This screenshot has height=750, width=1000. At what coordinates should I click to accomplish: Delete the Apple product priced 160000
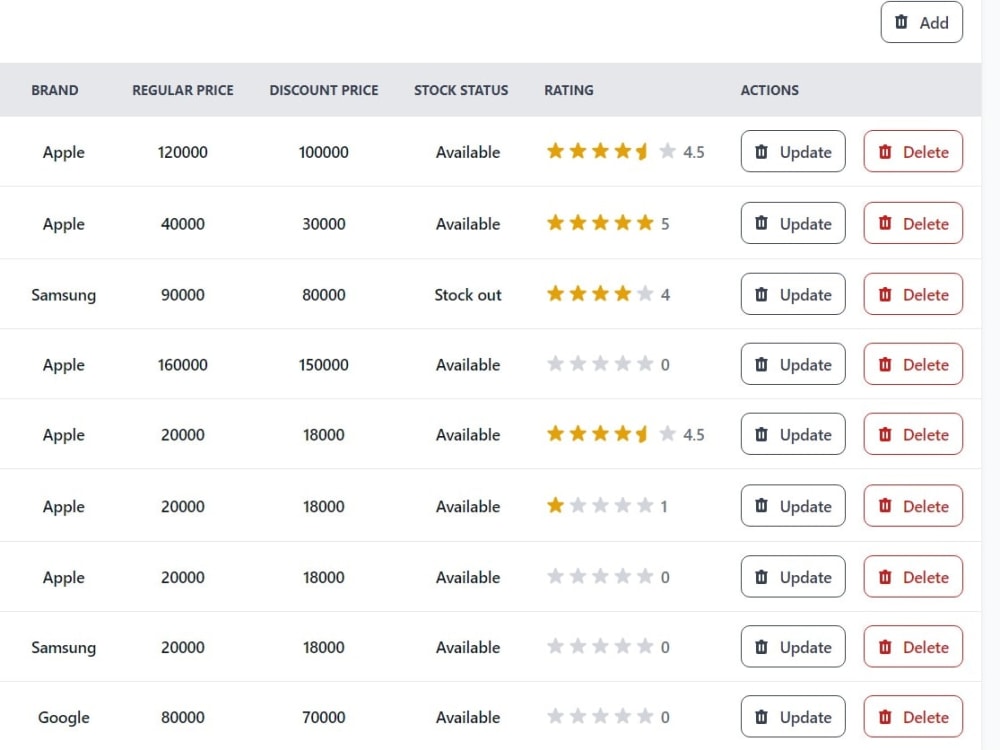(913, 364)
